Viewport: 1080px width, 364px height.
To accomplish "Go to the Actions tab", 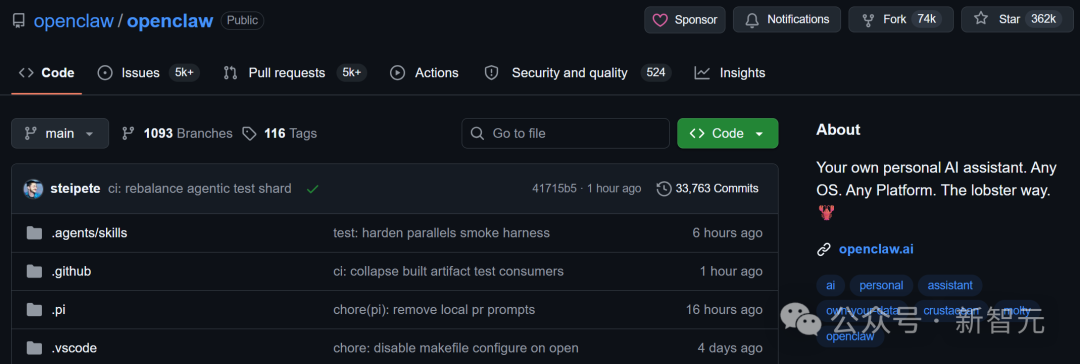I will click(424, 72).
